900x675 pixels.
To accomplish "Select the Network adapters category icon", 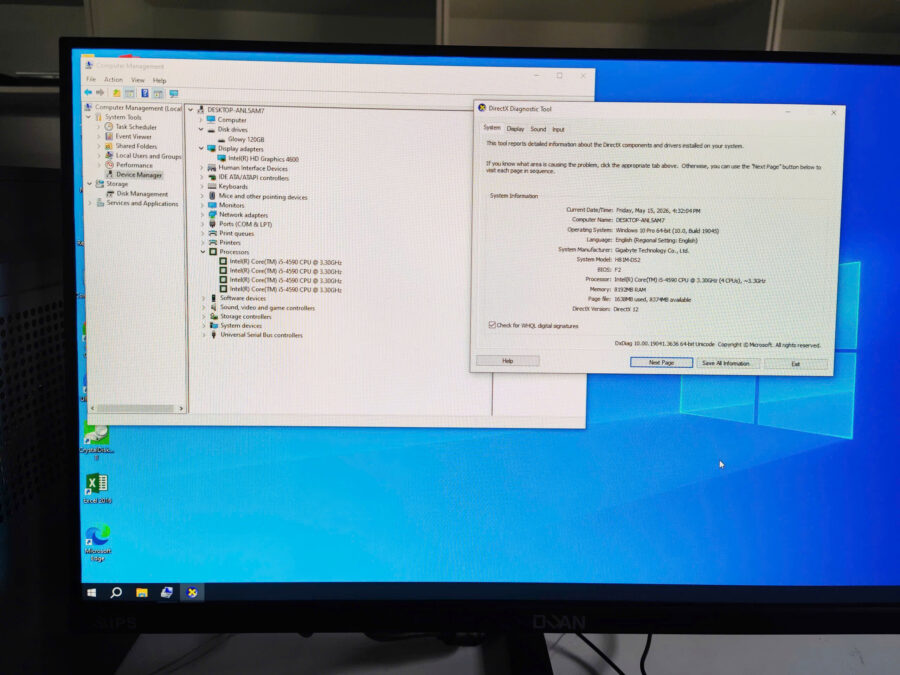I will [212, 215].
